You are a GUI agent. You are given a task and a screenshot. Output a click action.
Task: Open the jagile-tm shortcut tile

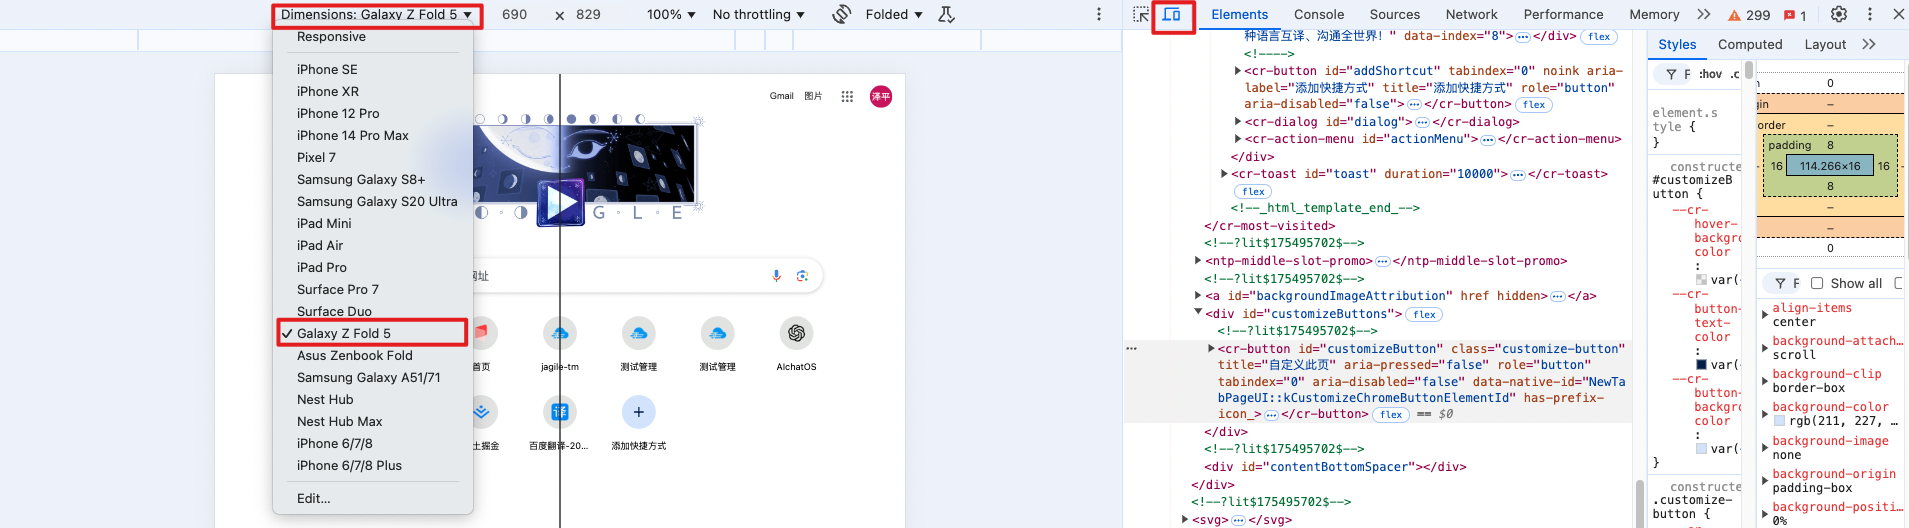click(560, 345)
